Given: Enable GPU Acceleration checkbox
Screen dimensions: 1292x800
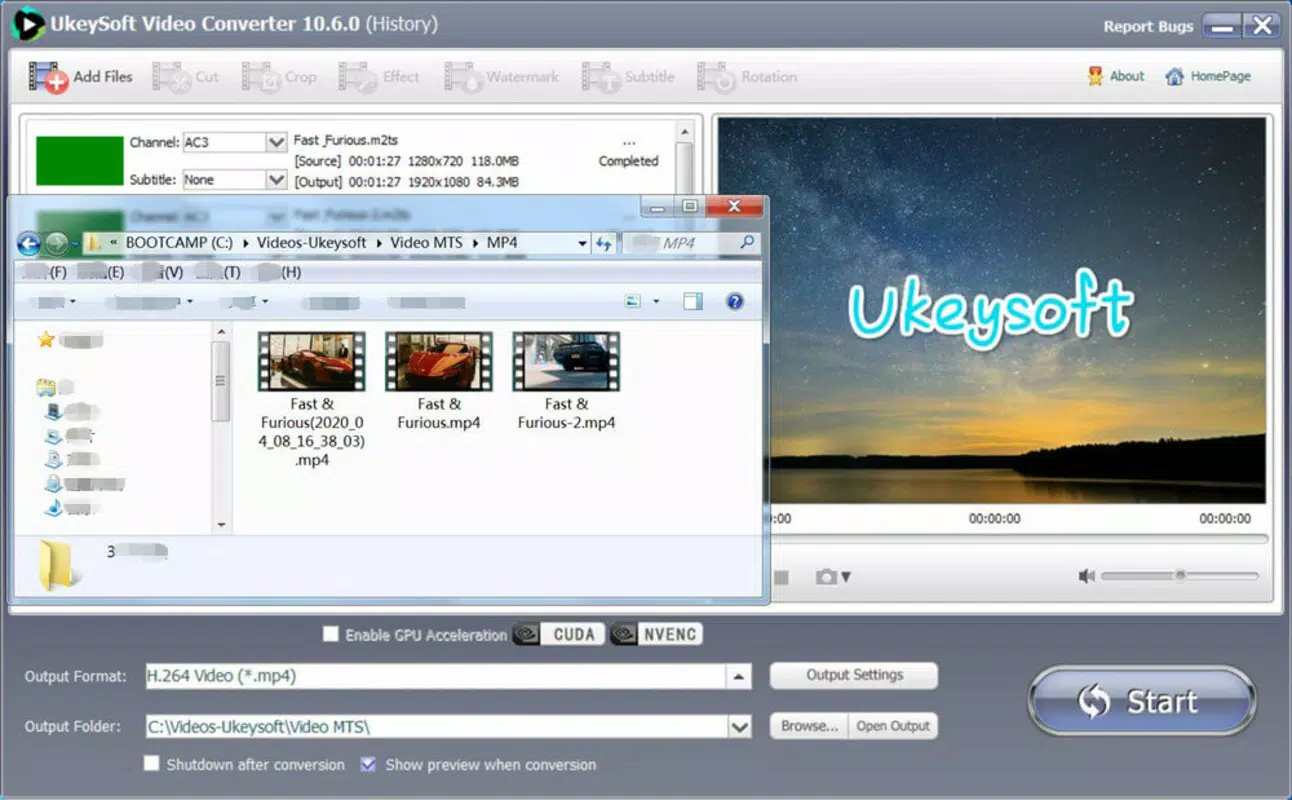Looking at the screenshot, I should click(x=331, y=634).
